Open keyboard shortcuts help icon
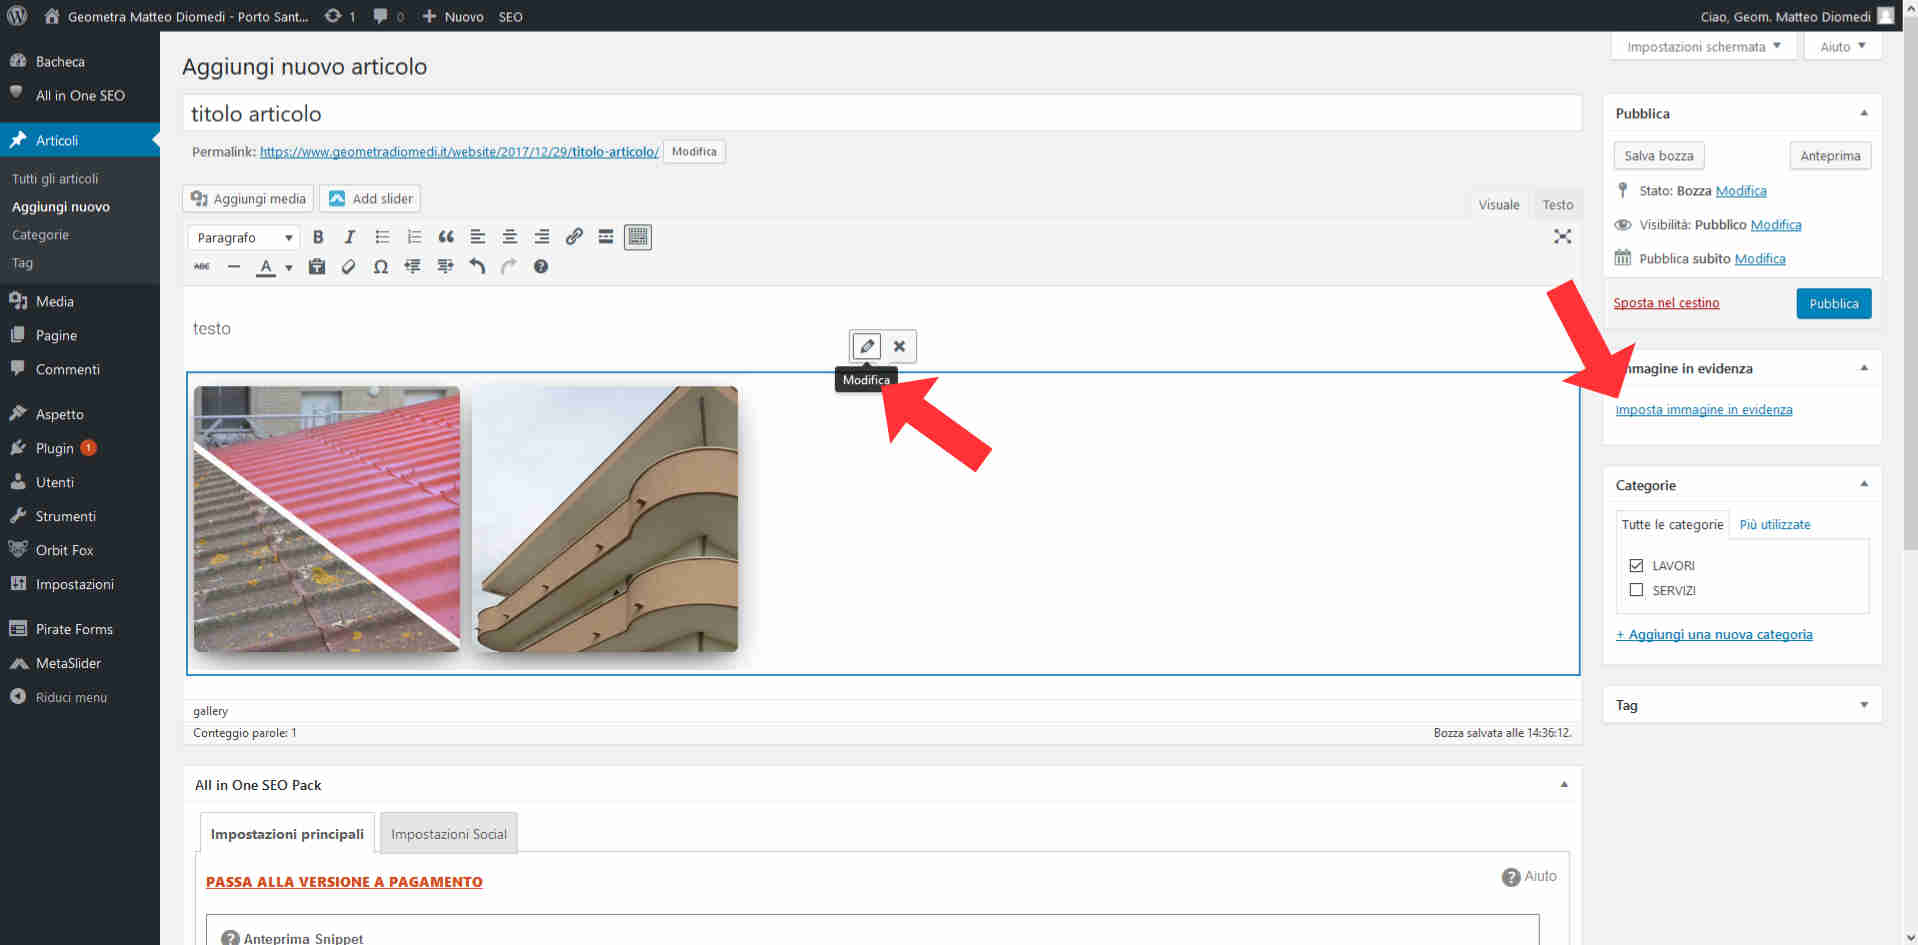This screenshot has height=945, width=1918. (541, 267)
